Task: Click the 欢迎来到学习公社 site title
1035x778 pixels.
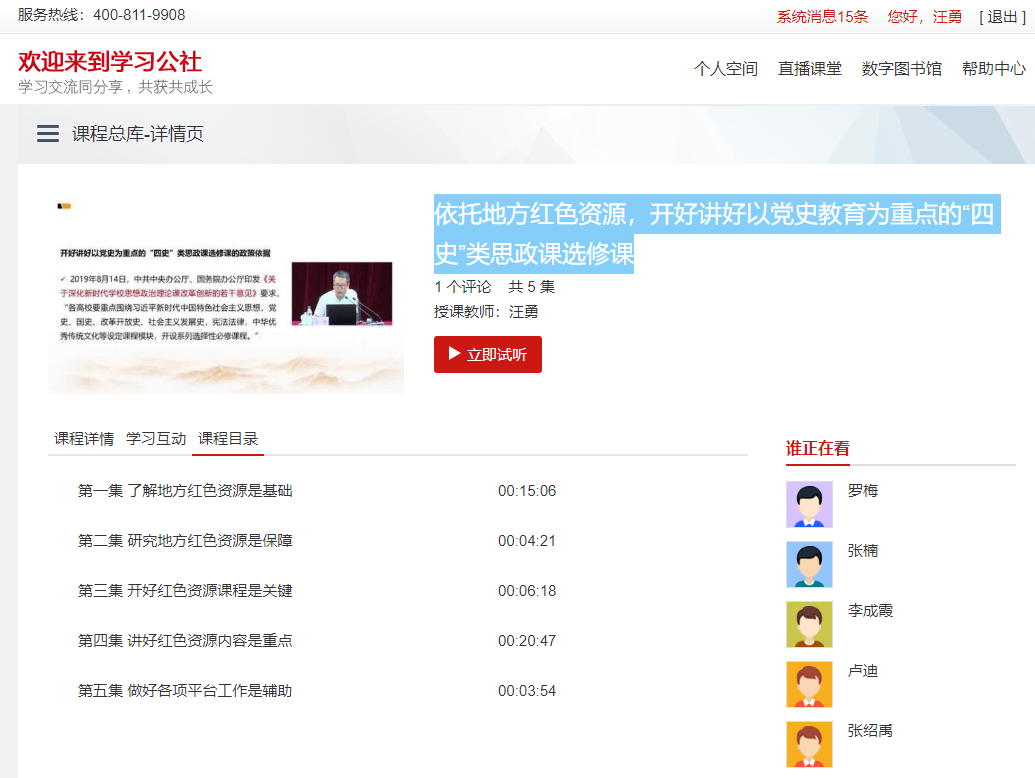Action: (110, 62)
